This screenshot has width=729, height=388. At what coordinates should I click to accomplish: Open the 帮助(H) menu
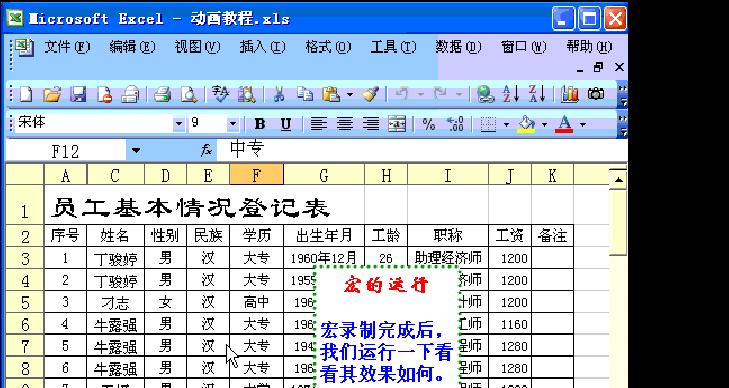coord(589,47)
